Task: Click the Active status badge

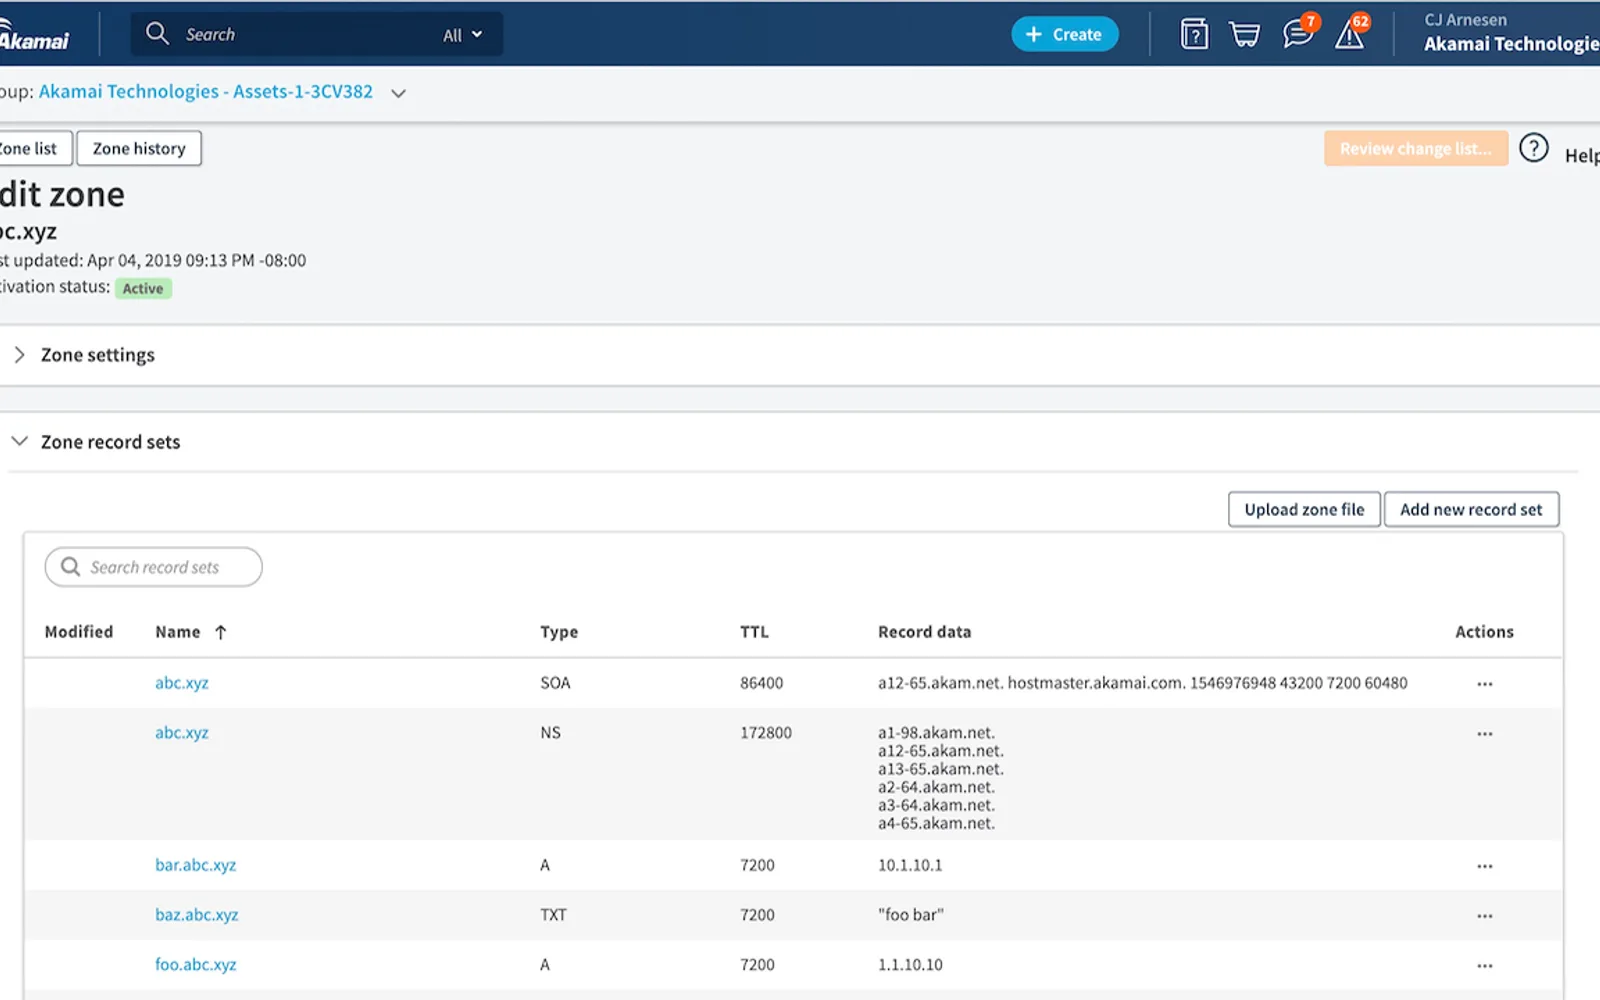Action: click(x=143, y=288)
